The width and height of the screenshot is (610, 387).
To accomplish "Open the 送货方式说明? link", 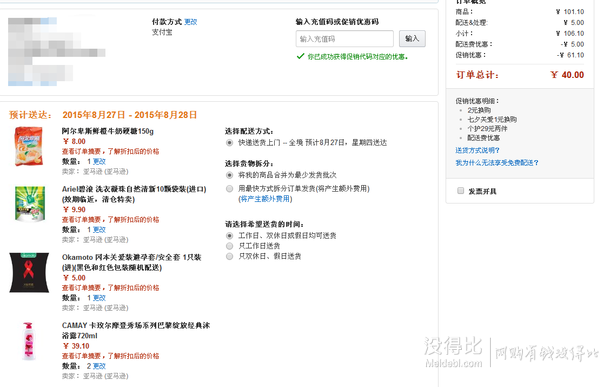I will [x=477, y=150].
